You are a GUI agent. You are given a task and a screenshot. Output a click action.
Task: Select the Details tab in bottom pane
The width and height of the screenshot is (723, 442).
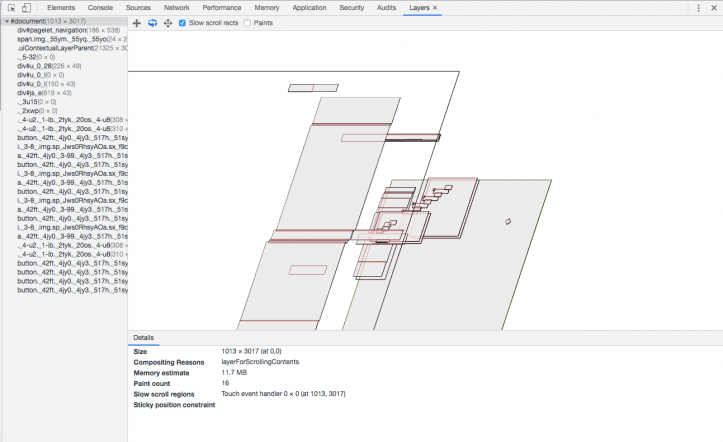[144, 338]
